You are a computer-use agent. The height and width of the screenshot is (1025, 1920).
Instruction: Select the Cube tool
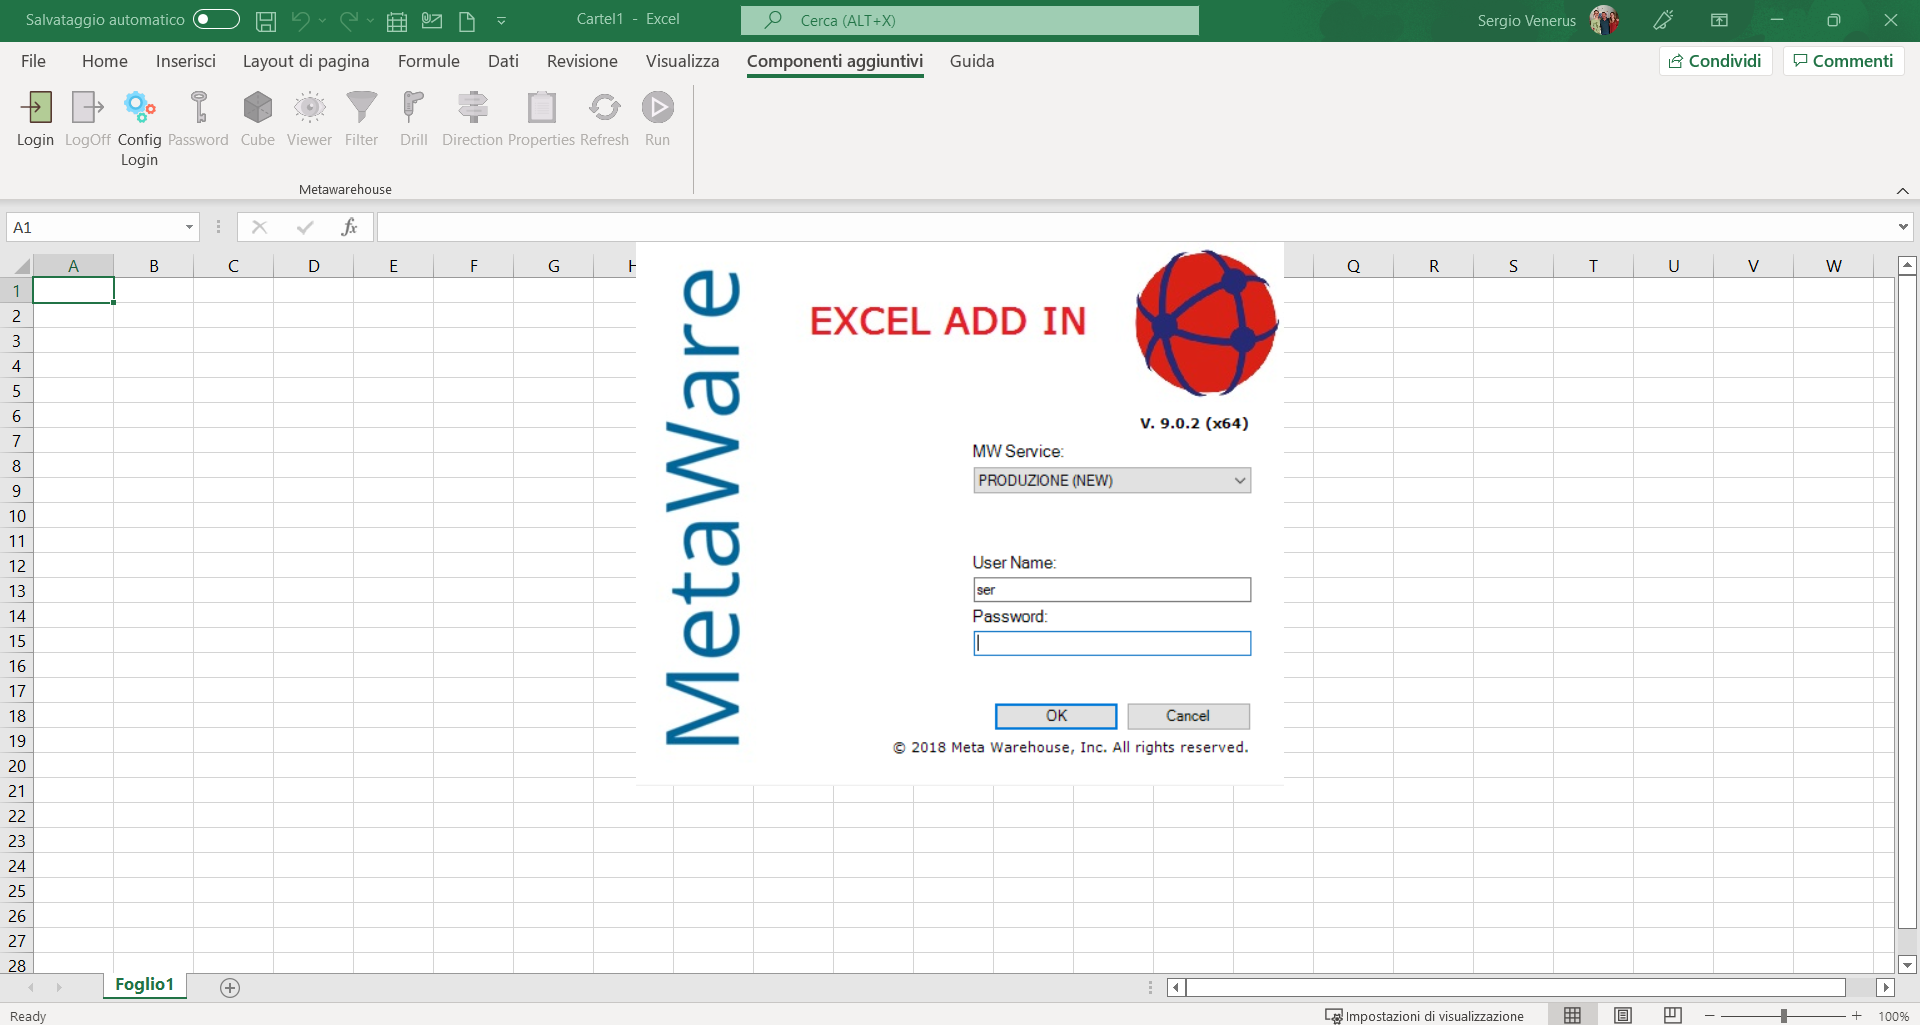click(257, 107)
